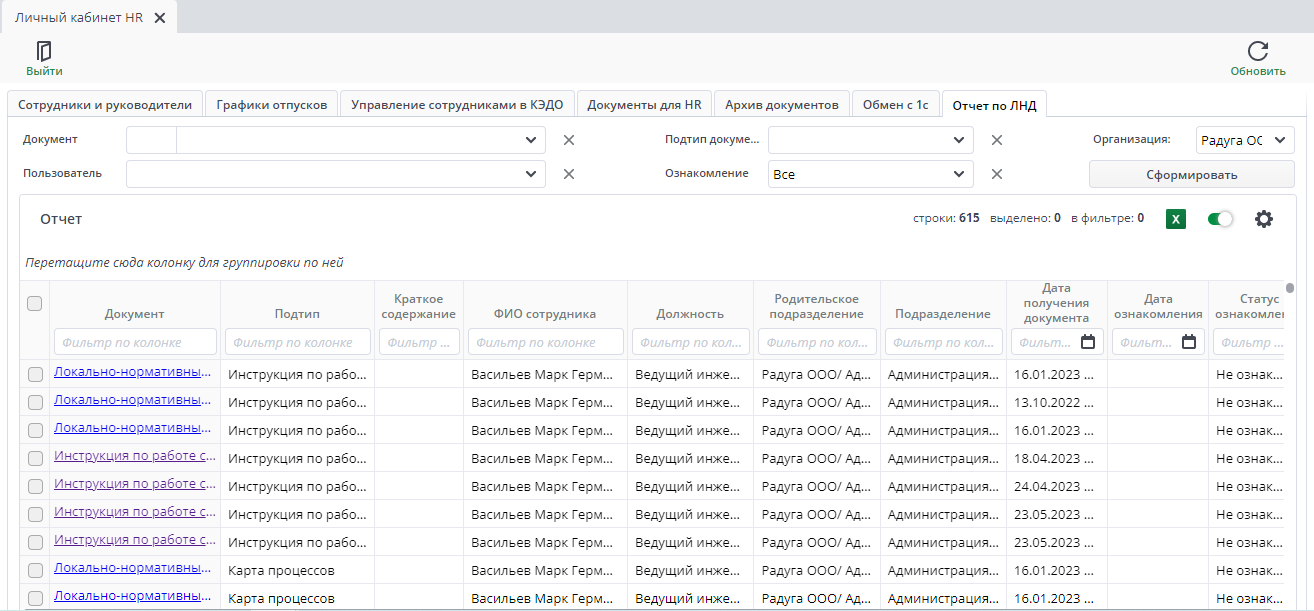Screen dimensions: 1314x611
Task: Expand the Пользователь dropdown
Action: (336, 174)
